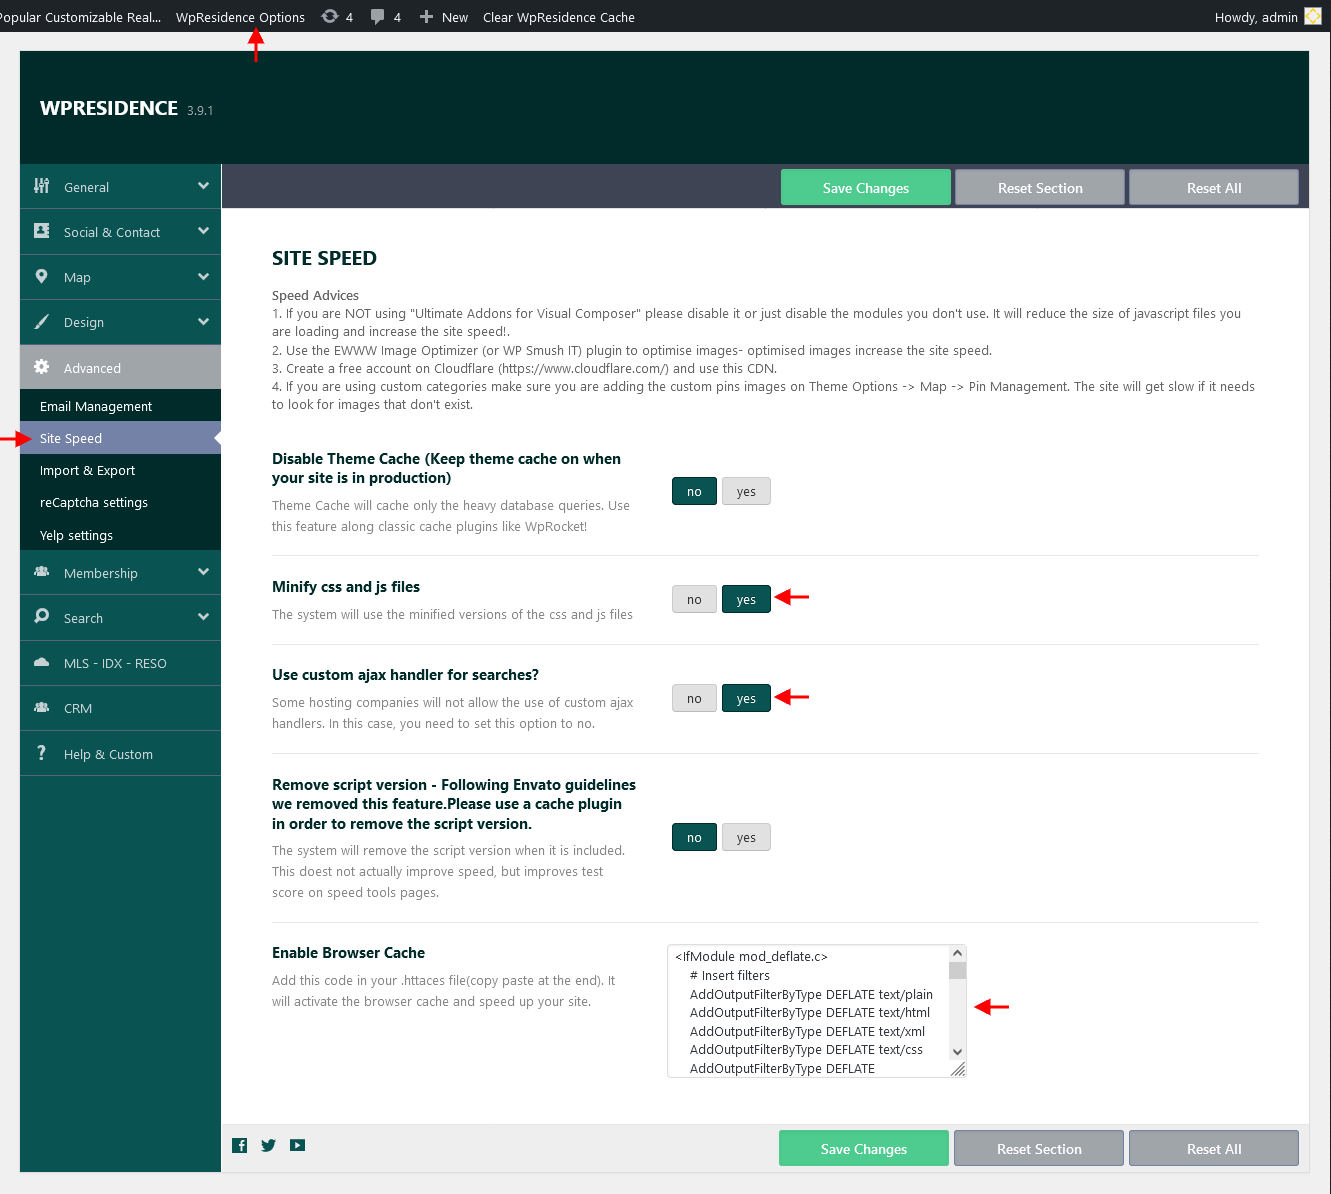The width and height of the screenshot is (1331, 1194).
Task: Set custom ajax handler option to yes
Action: 746,698
